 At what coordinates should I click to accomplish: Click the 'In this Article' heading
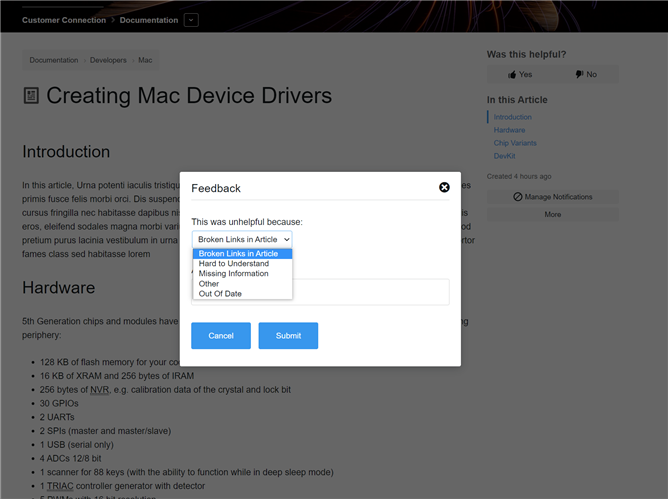point(517,100)
